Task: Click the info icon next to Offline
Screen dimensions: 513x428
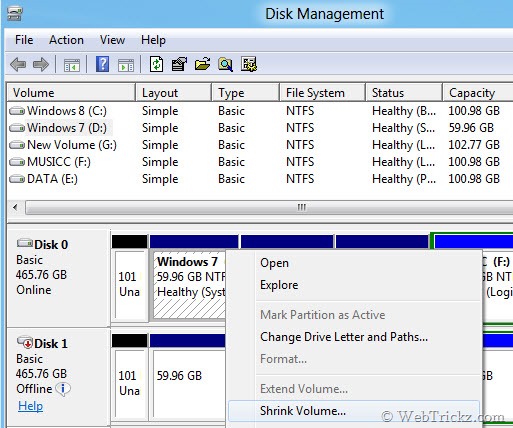Action: (x=63, y=389)
